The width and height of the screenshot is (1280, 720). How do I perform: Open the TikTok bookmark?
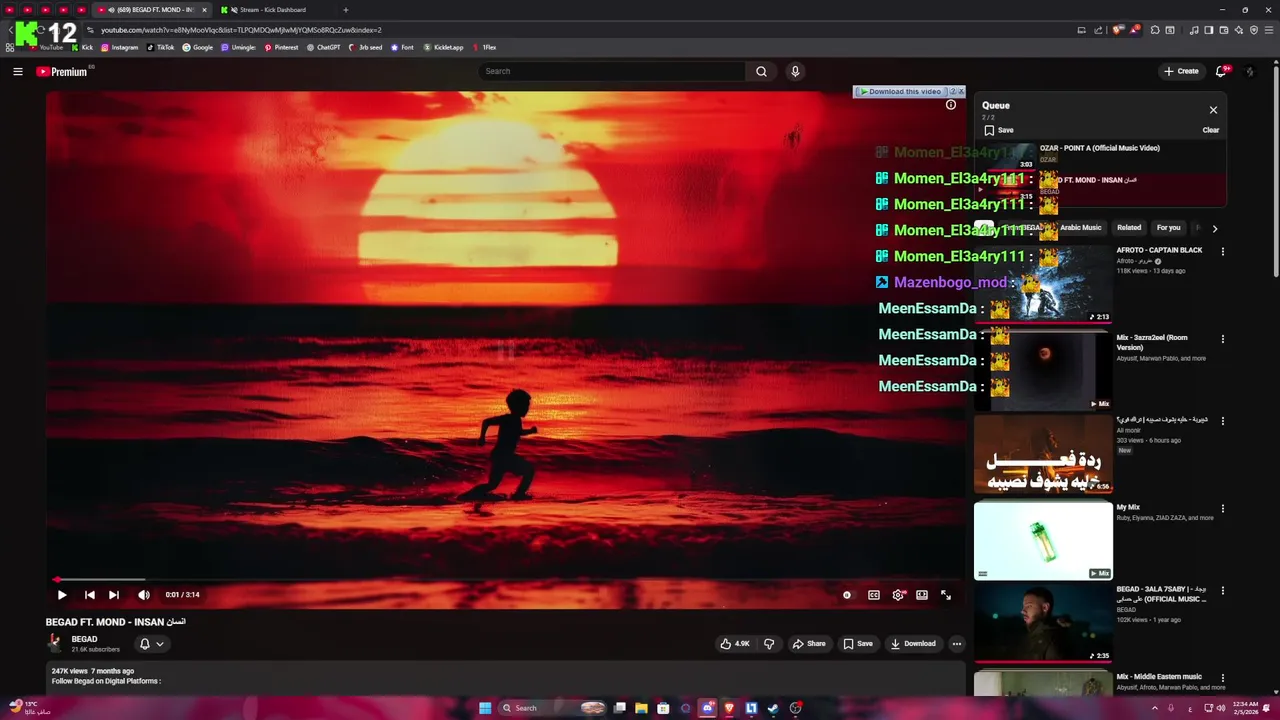(160, 47)
